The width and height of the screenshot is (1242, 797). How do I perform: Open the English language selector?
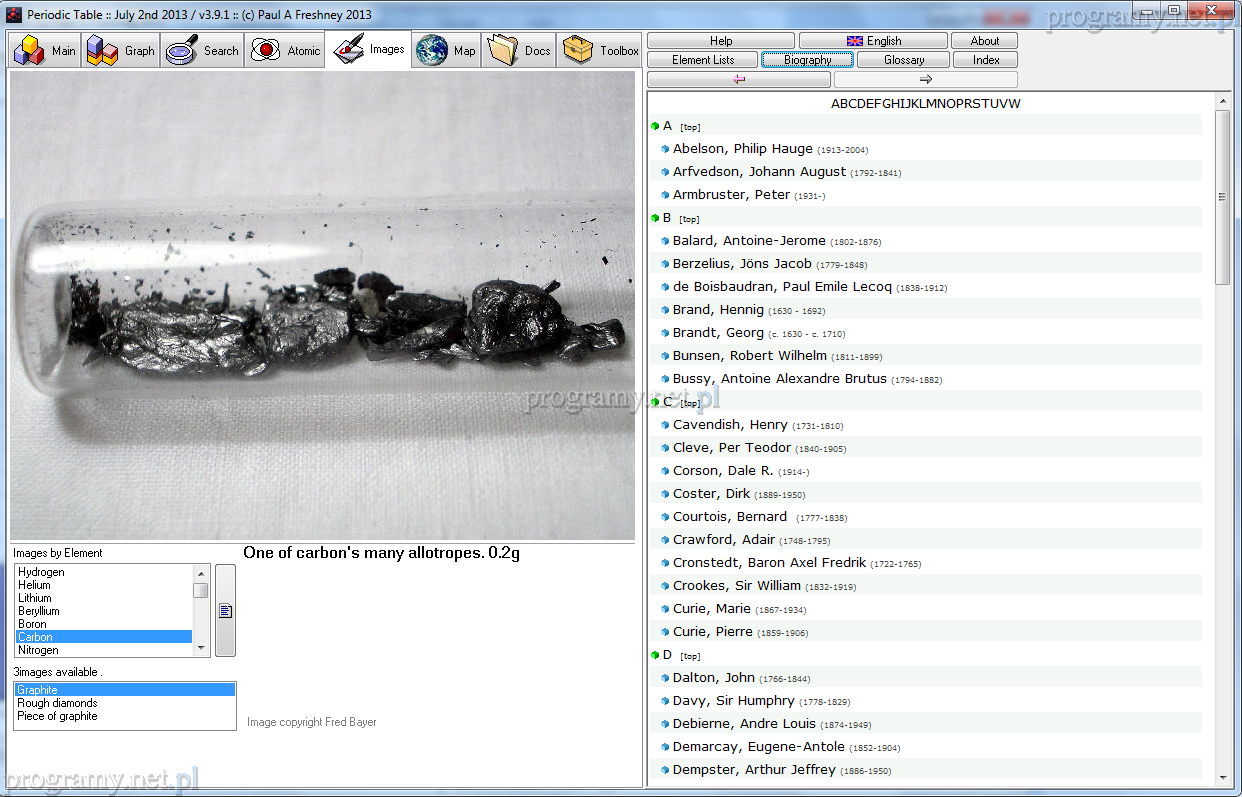tap(873, 41)
